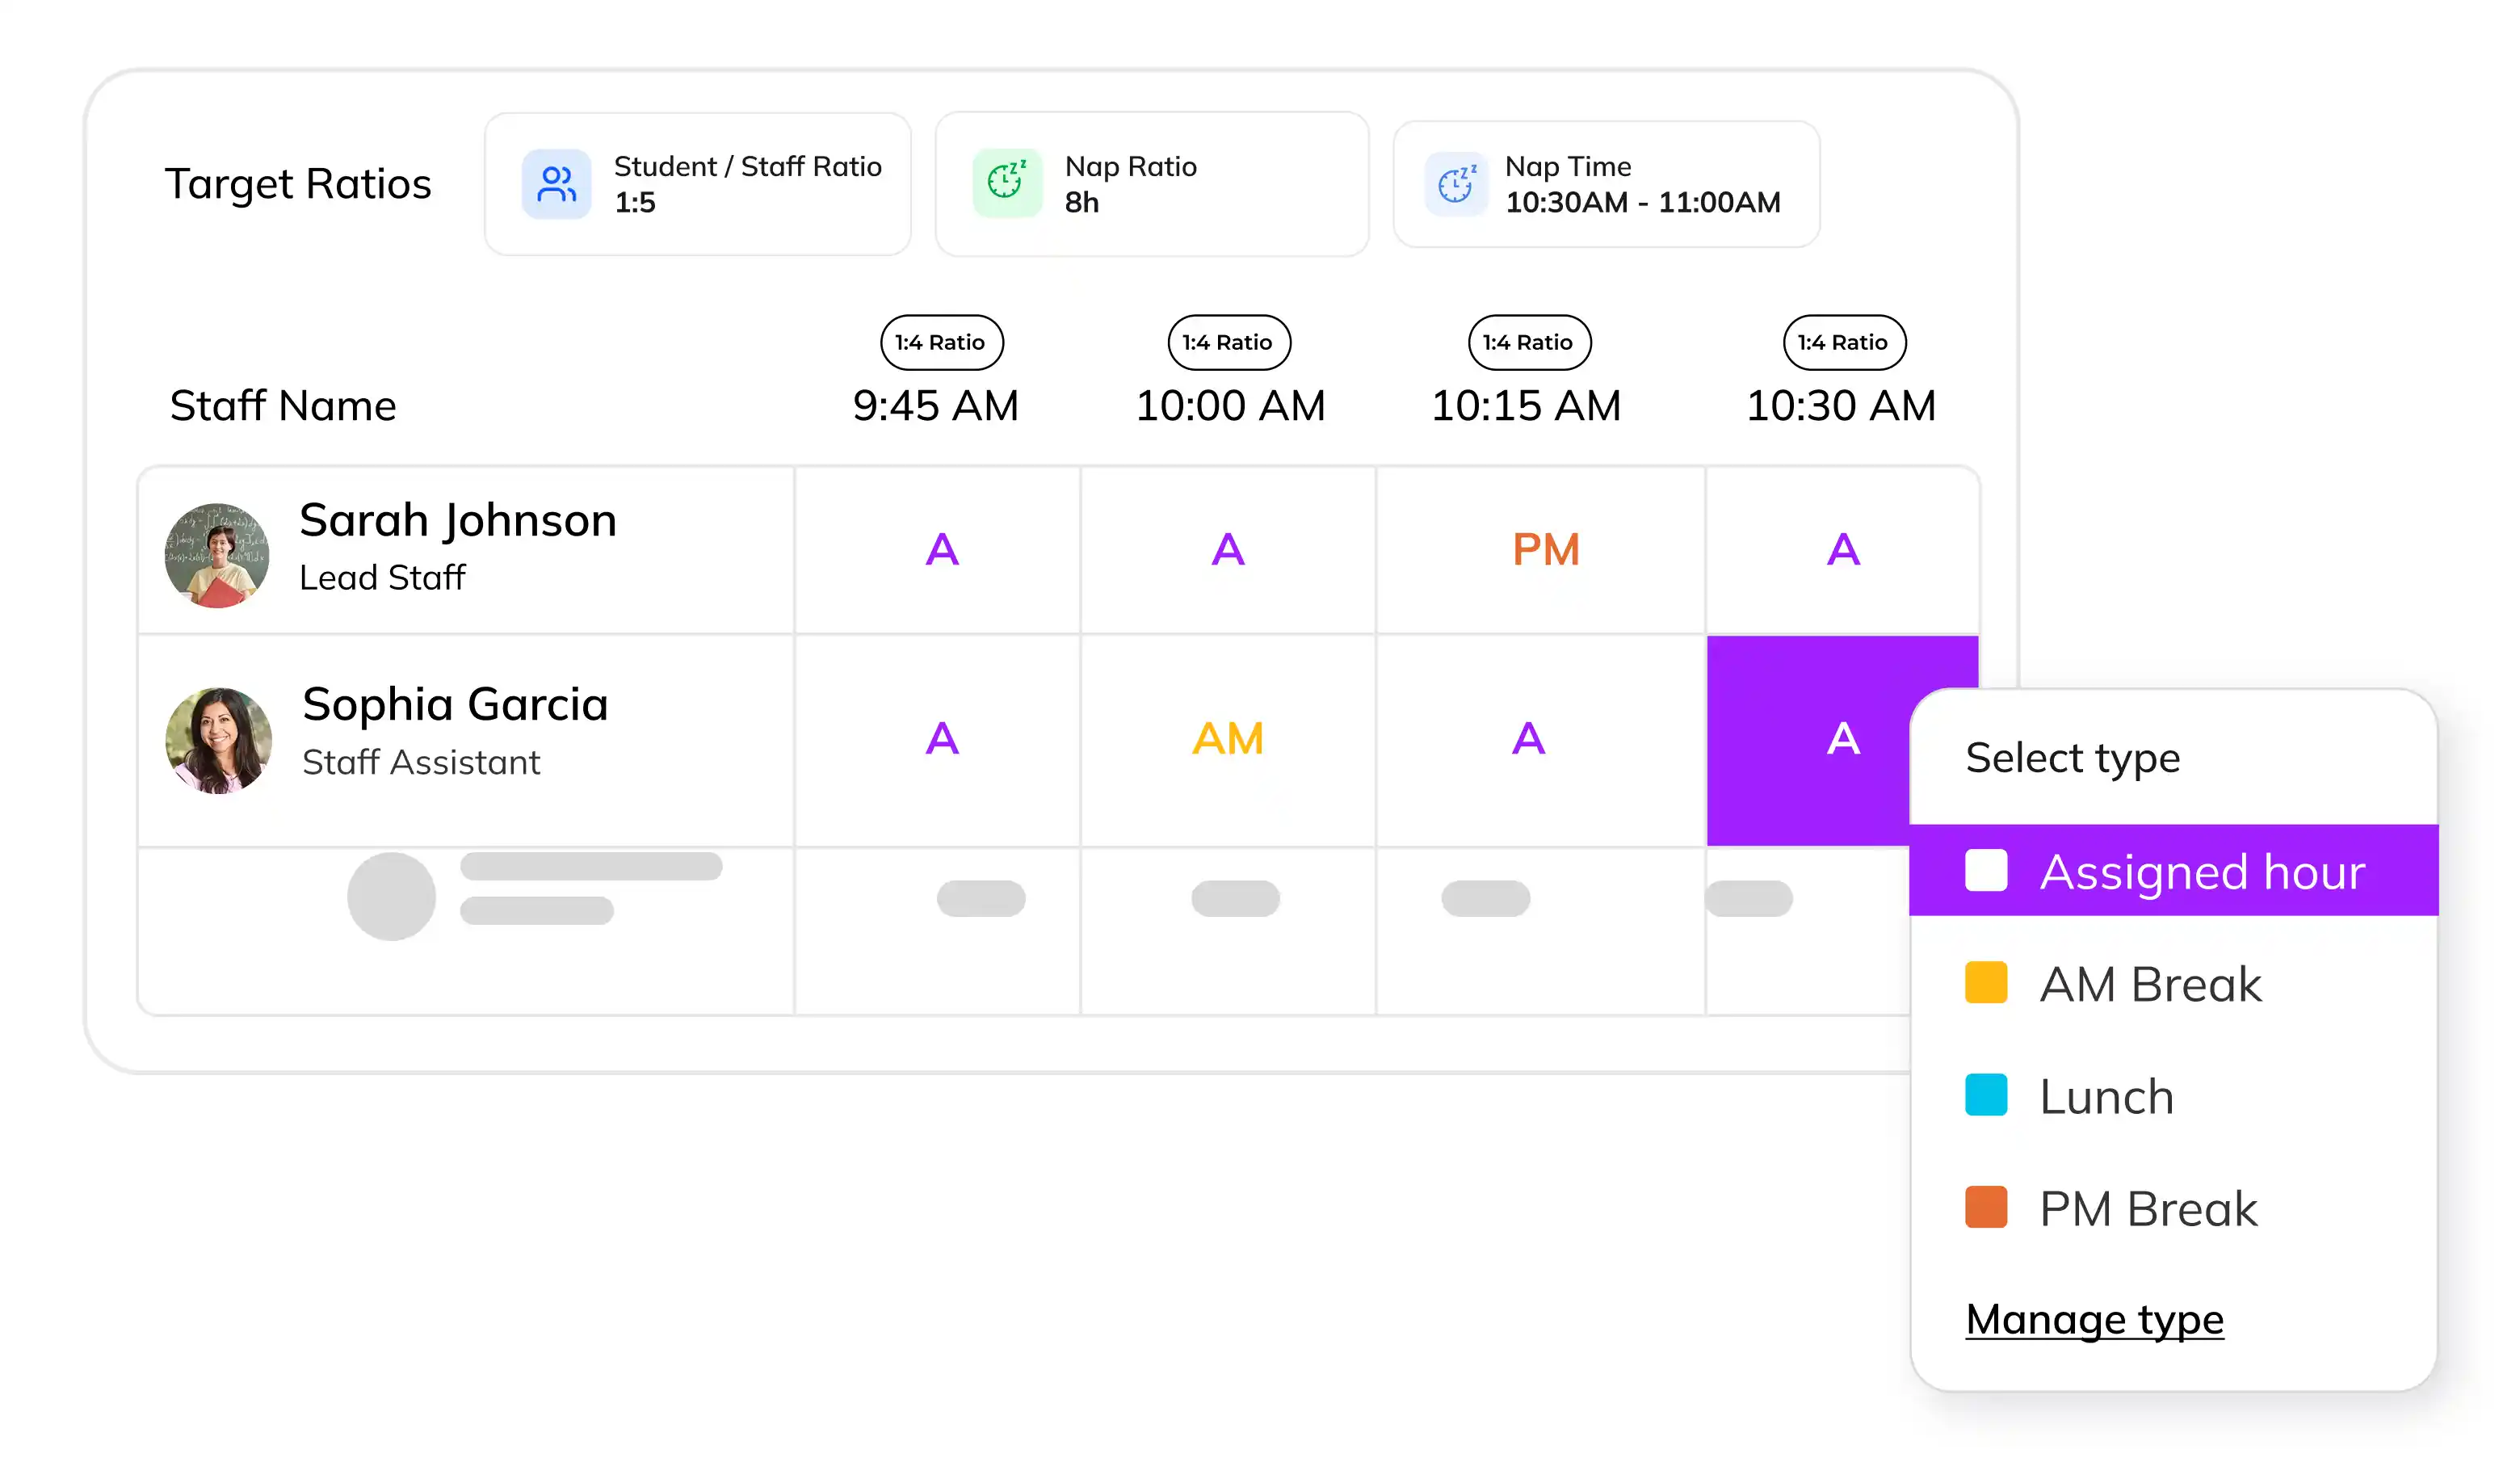Open Sophia Garcia's profile photo
This screenshot has height=1458, width=2520.
pyautogui.click(x=218, y=740)
